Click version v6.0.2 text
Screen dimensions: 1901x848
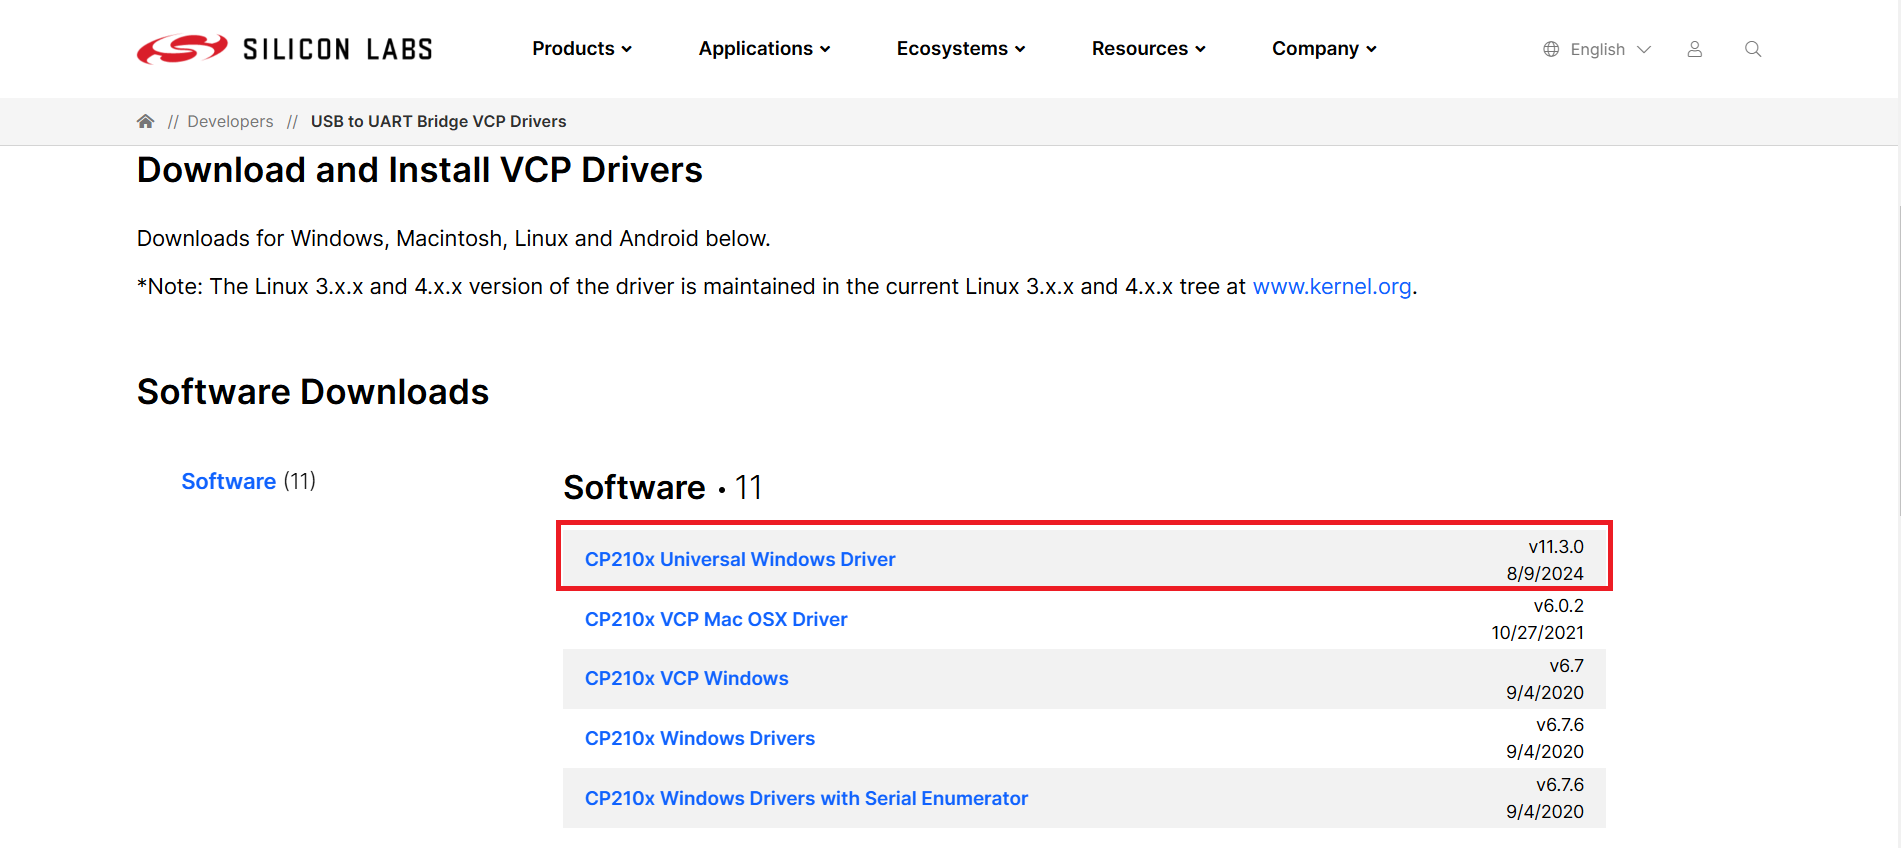tap(1559, 606)
